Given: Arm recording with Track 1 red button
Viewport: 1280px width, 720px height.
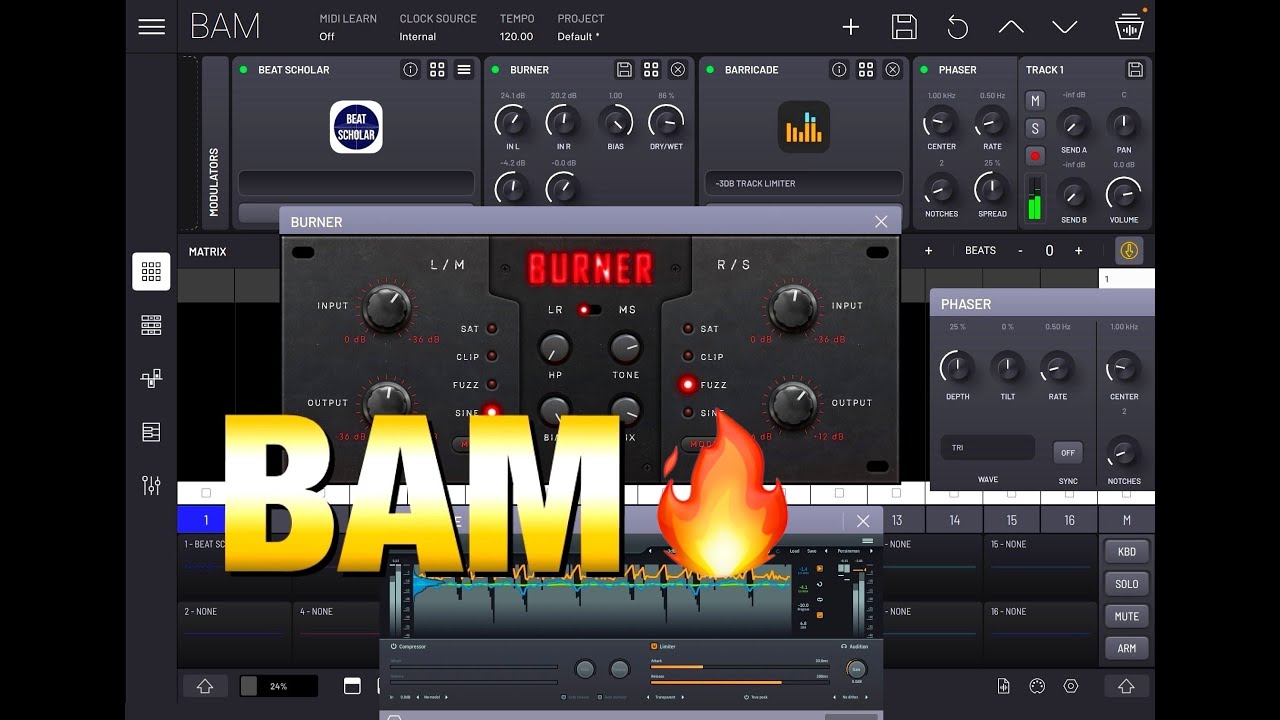Looking at the screenshot, I should pos(1035,156).
